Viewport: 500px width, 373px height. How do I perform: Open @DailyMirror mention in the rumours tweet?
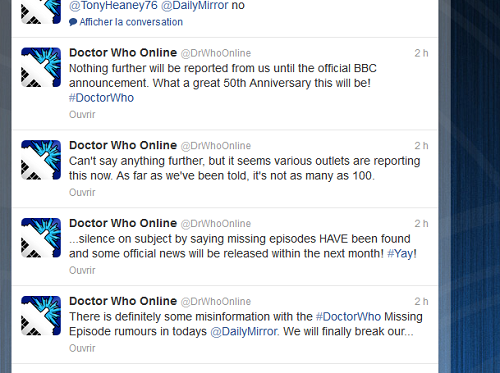tap(244, 332)
